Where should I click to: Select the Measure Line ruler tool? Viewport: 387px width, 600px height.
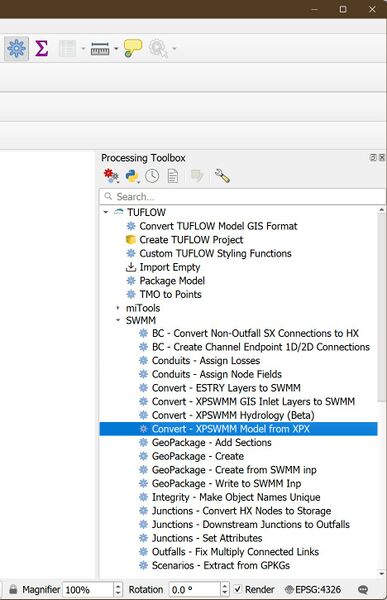100,49
